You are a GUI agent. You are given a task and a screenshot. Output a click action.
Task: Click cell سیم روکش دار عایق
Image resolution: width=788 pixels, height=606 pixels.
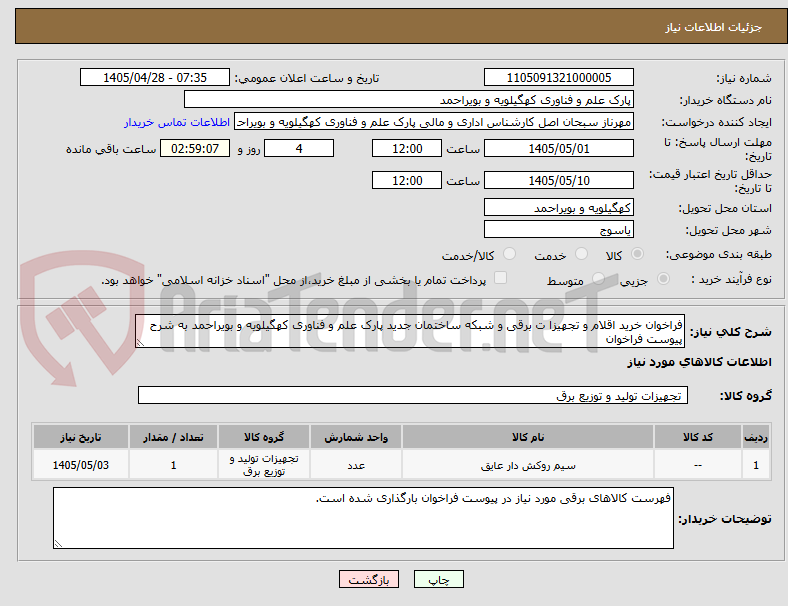tap(528, 465)
